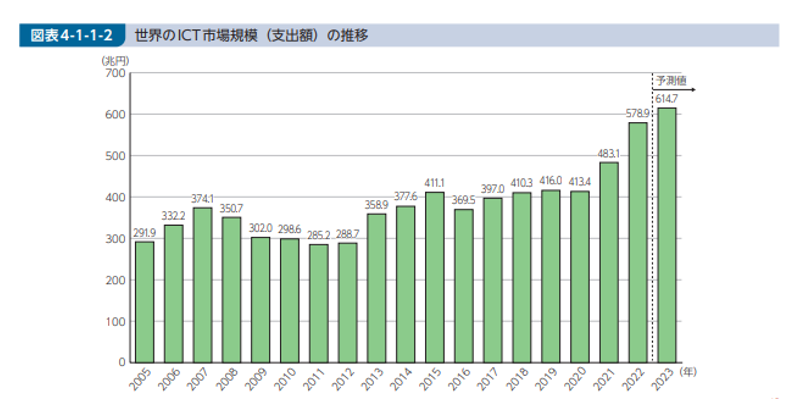
Task: Select the green bar for 2021
Action: coord(609,262)
